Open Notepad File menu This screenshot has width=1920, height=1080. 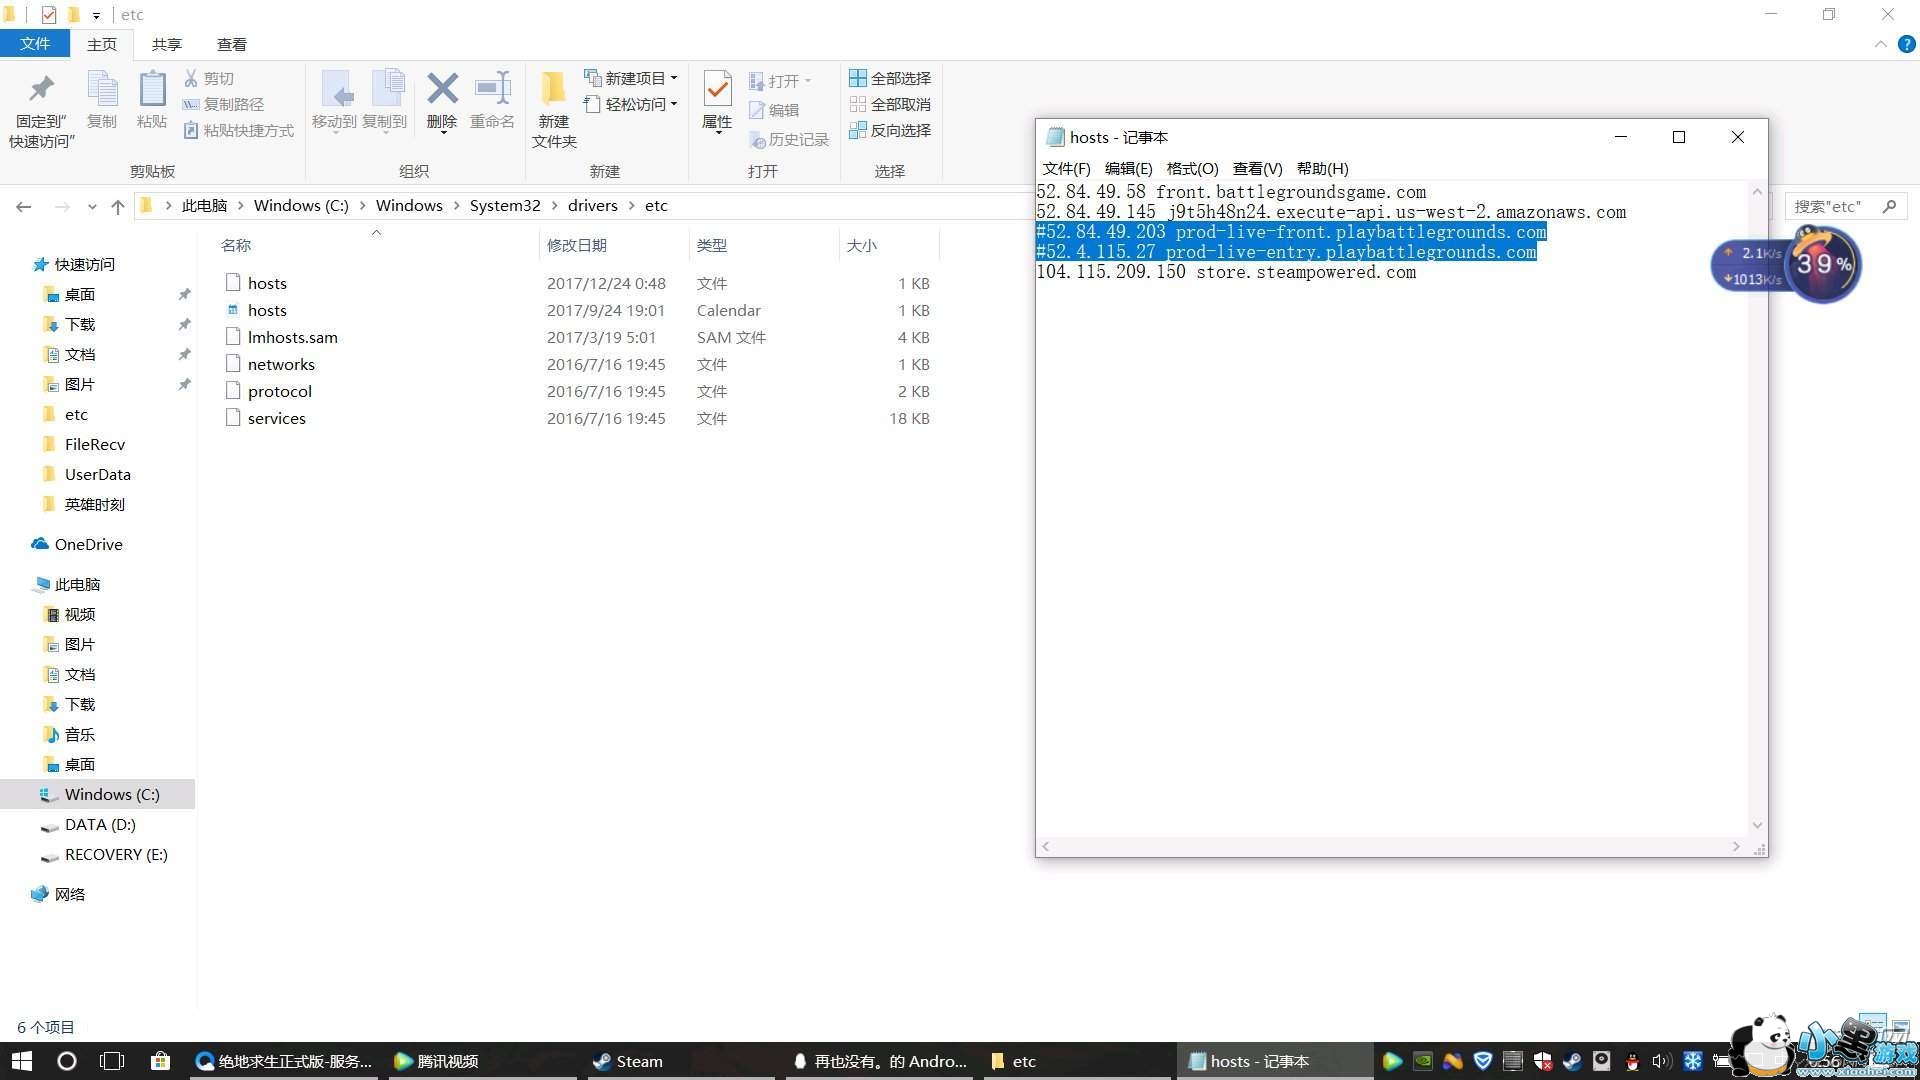[x=1066, y=168]
